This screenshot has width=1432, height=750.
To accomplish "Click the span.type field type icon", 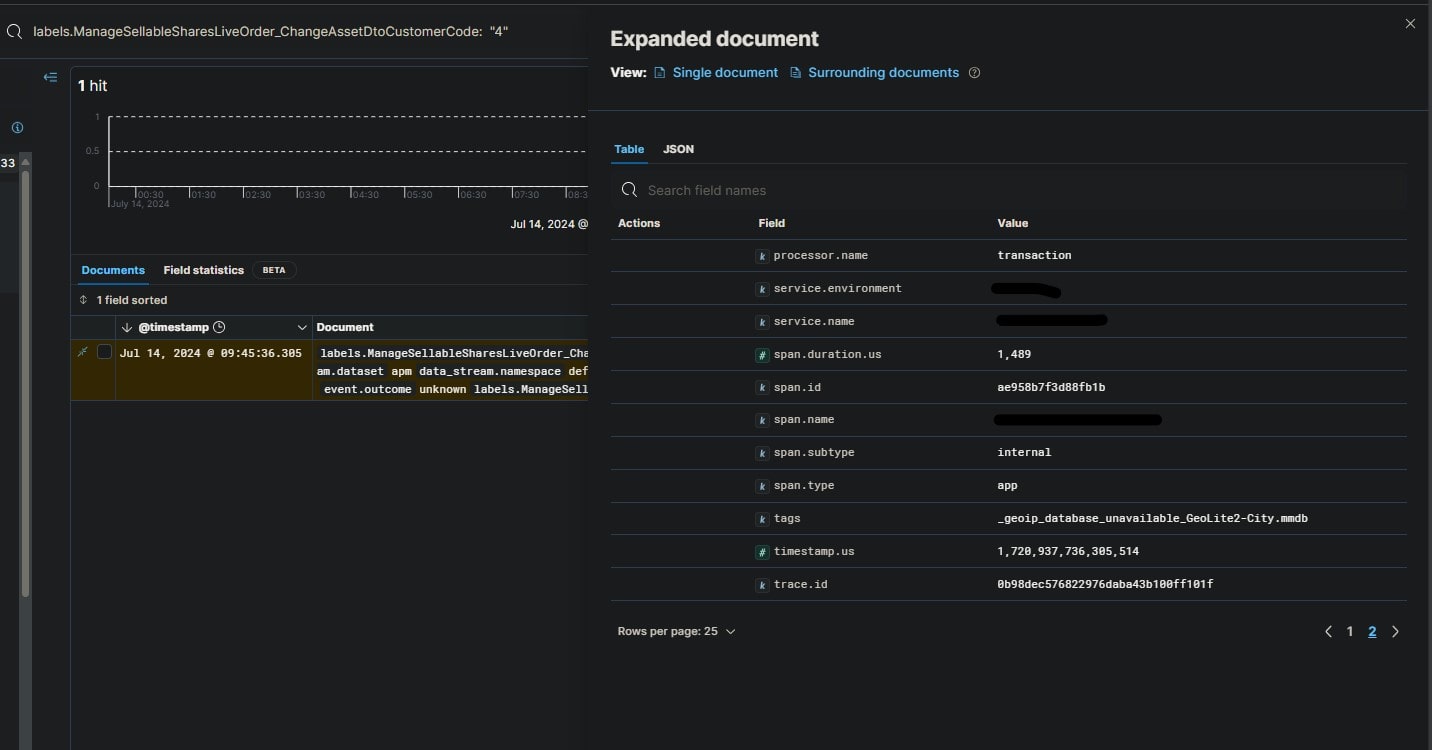I will click(x=762, y=486).
